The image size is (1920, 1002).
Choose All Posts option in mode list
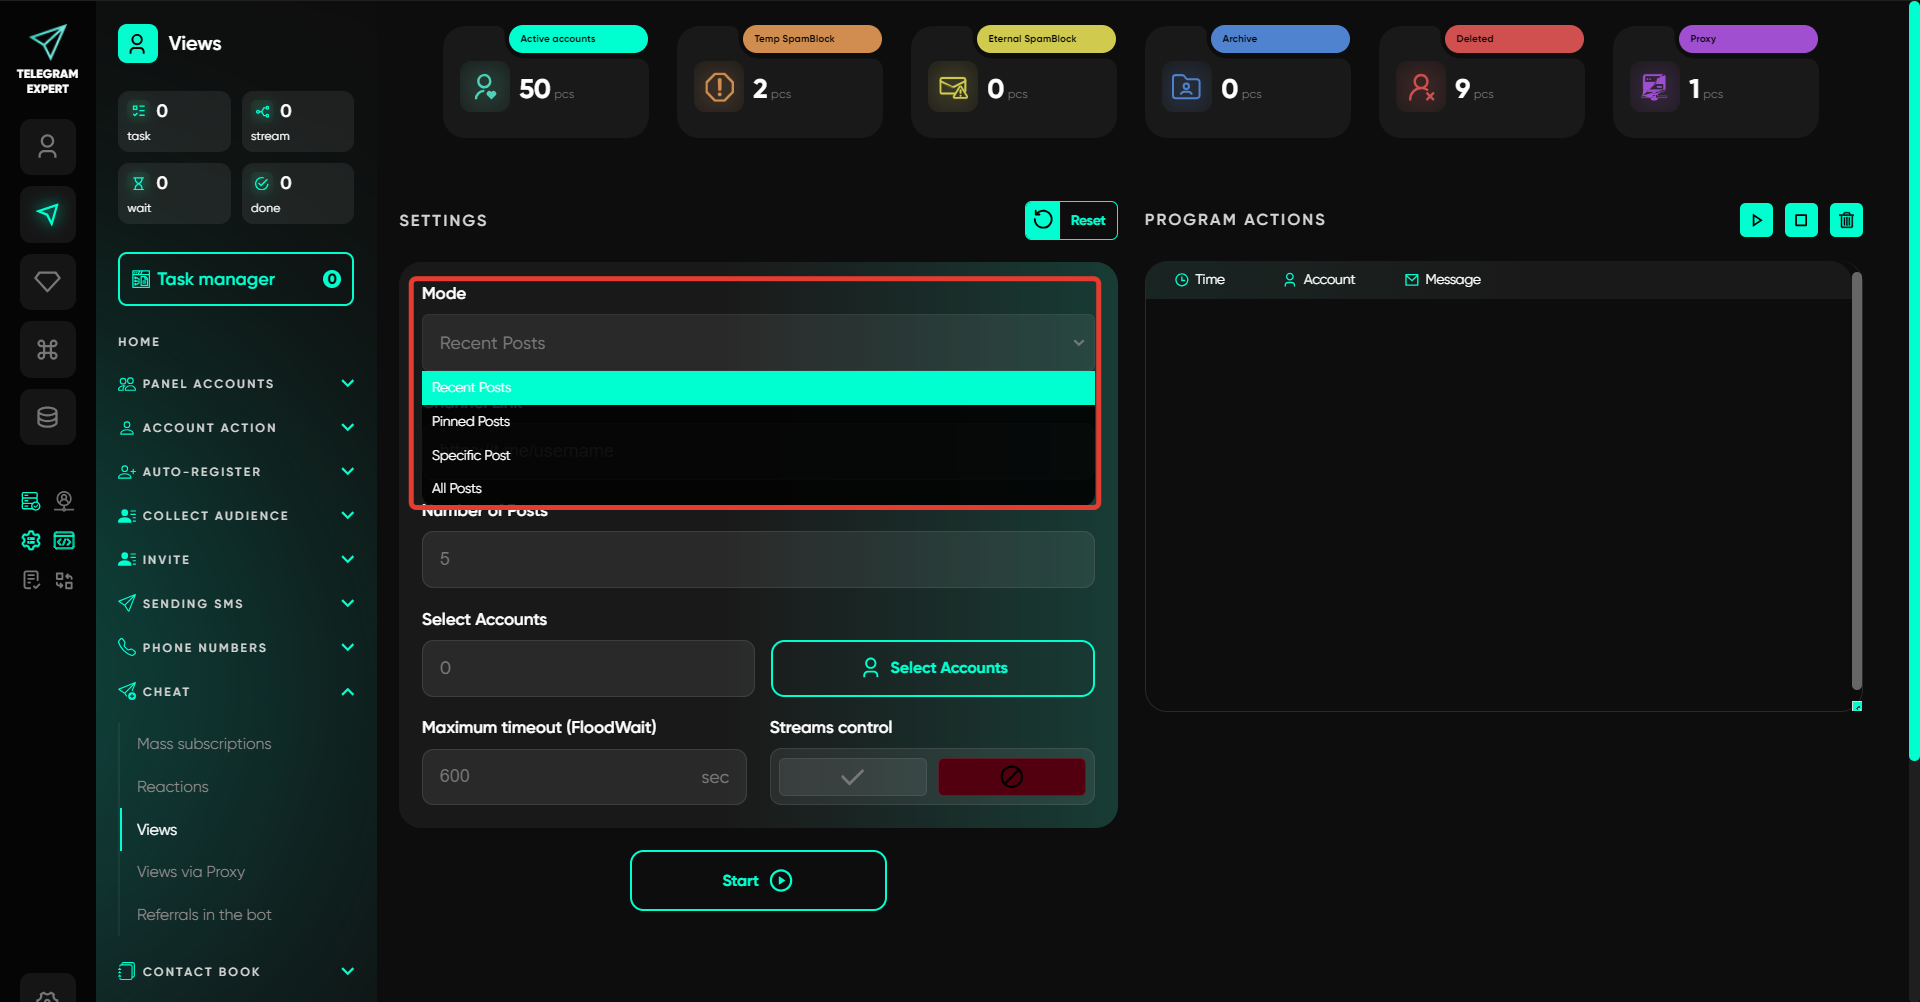coord(457,488)
